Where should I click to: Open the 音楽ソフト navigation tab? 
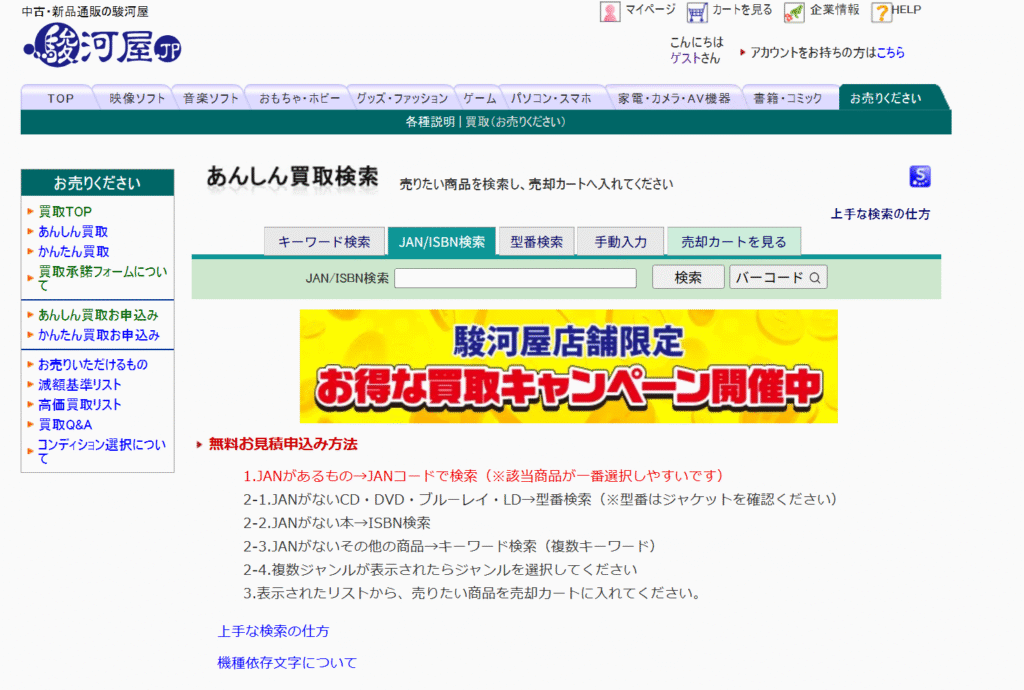[x=210, y=98]
